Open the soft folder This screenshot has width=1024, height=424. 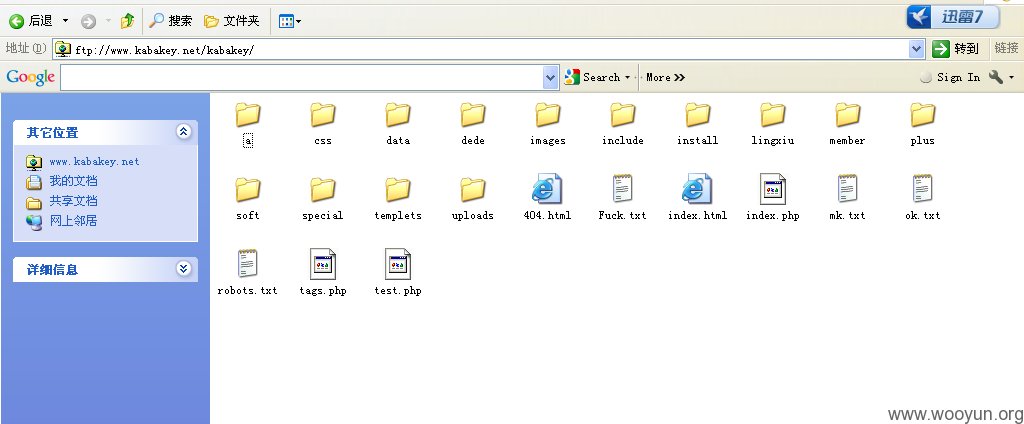click(248, 189)
